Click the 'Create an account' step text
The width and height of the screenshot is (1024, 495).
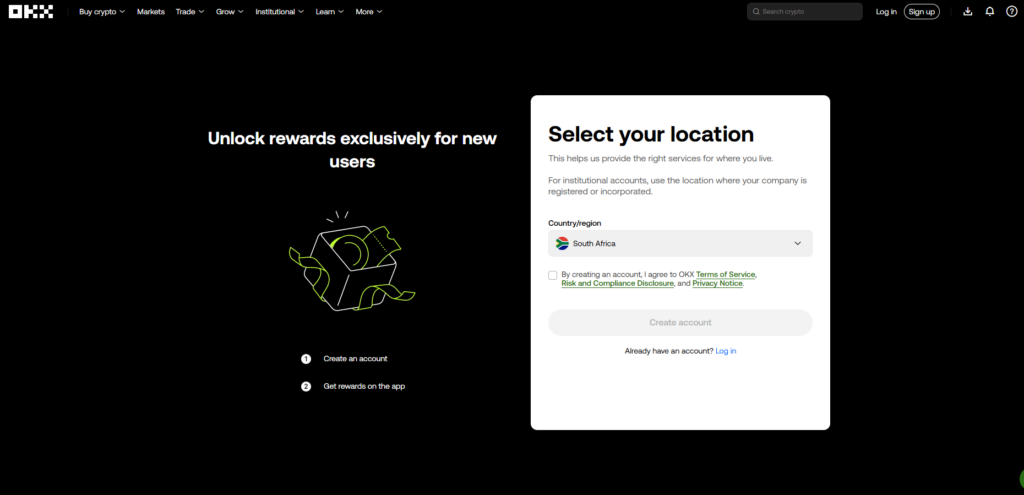click(x=355, y=359)
